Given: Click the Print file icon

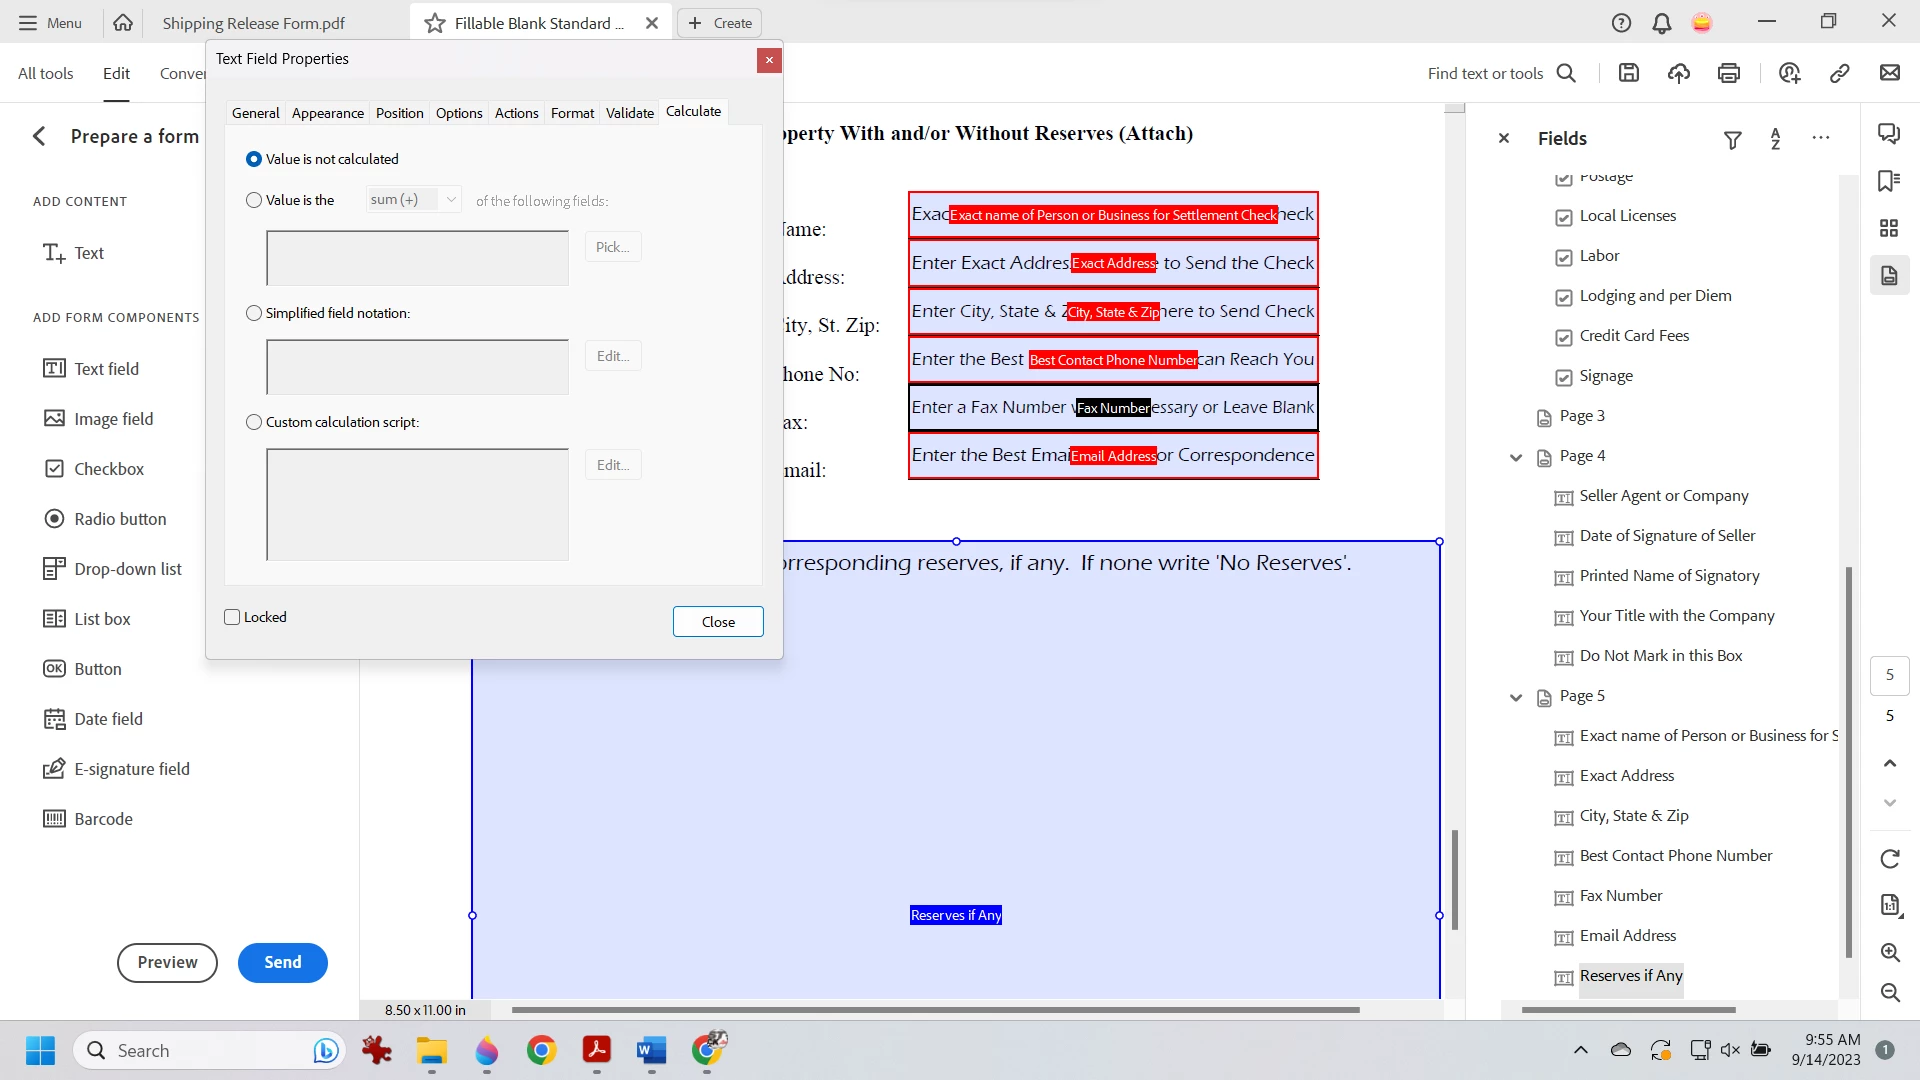Looking at the screenshot, I should click(x=1729, y=73).
